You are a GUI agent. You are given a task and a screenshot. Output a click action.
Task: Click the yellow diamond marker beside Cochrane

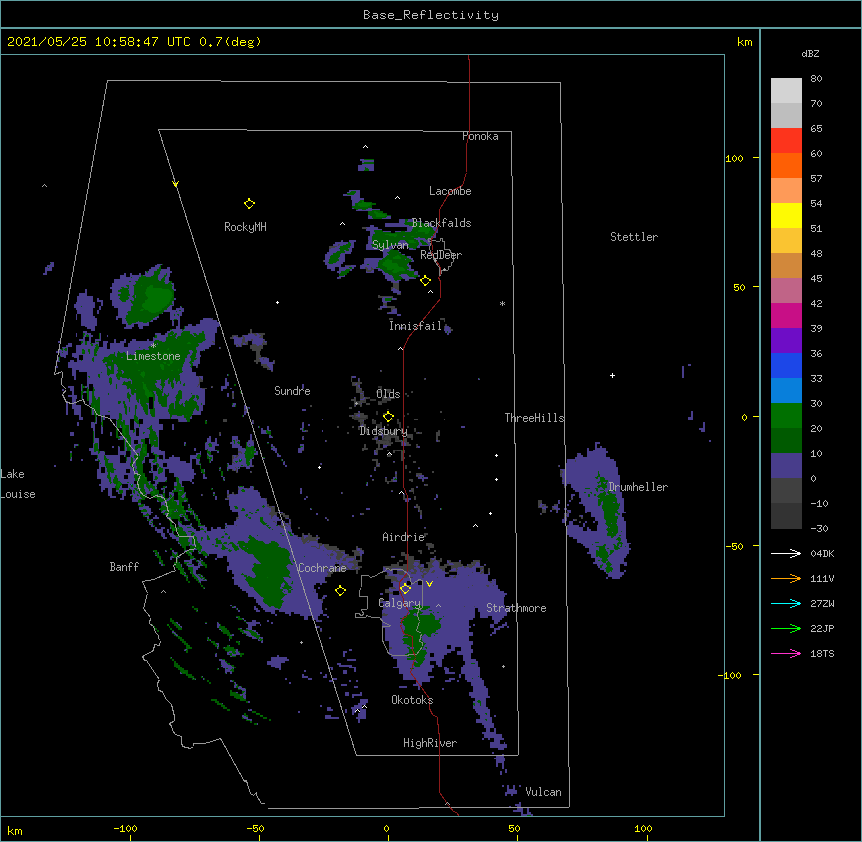coord(340,590)
